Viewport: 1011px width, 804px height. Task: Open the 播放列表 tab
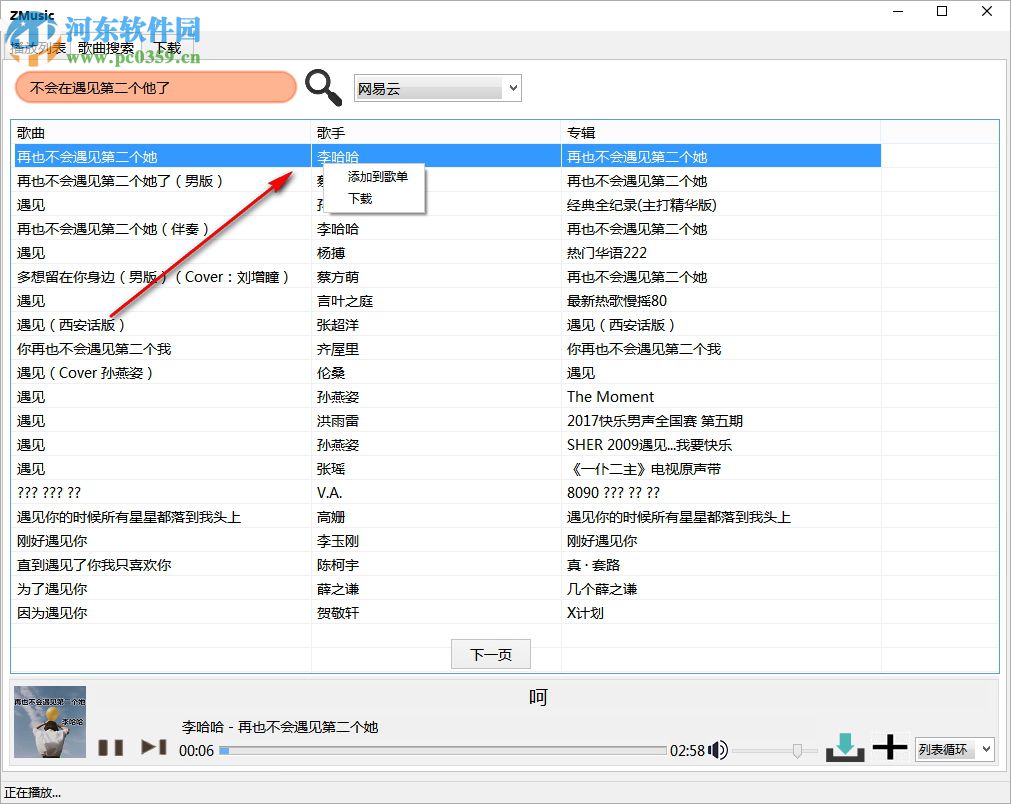click(x=38, y=46)
